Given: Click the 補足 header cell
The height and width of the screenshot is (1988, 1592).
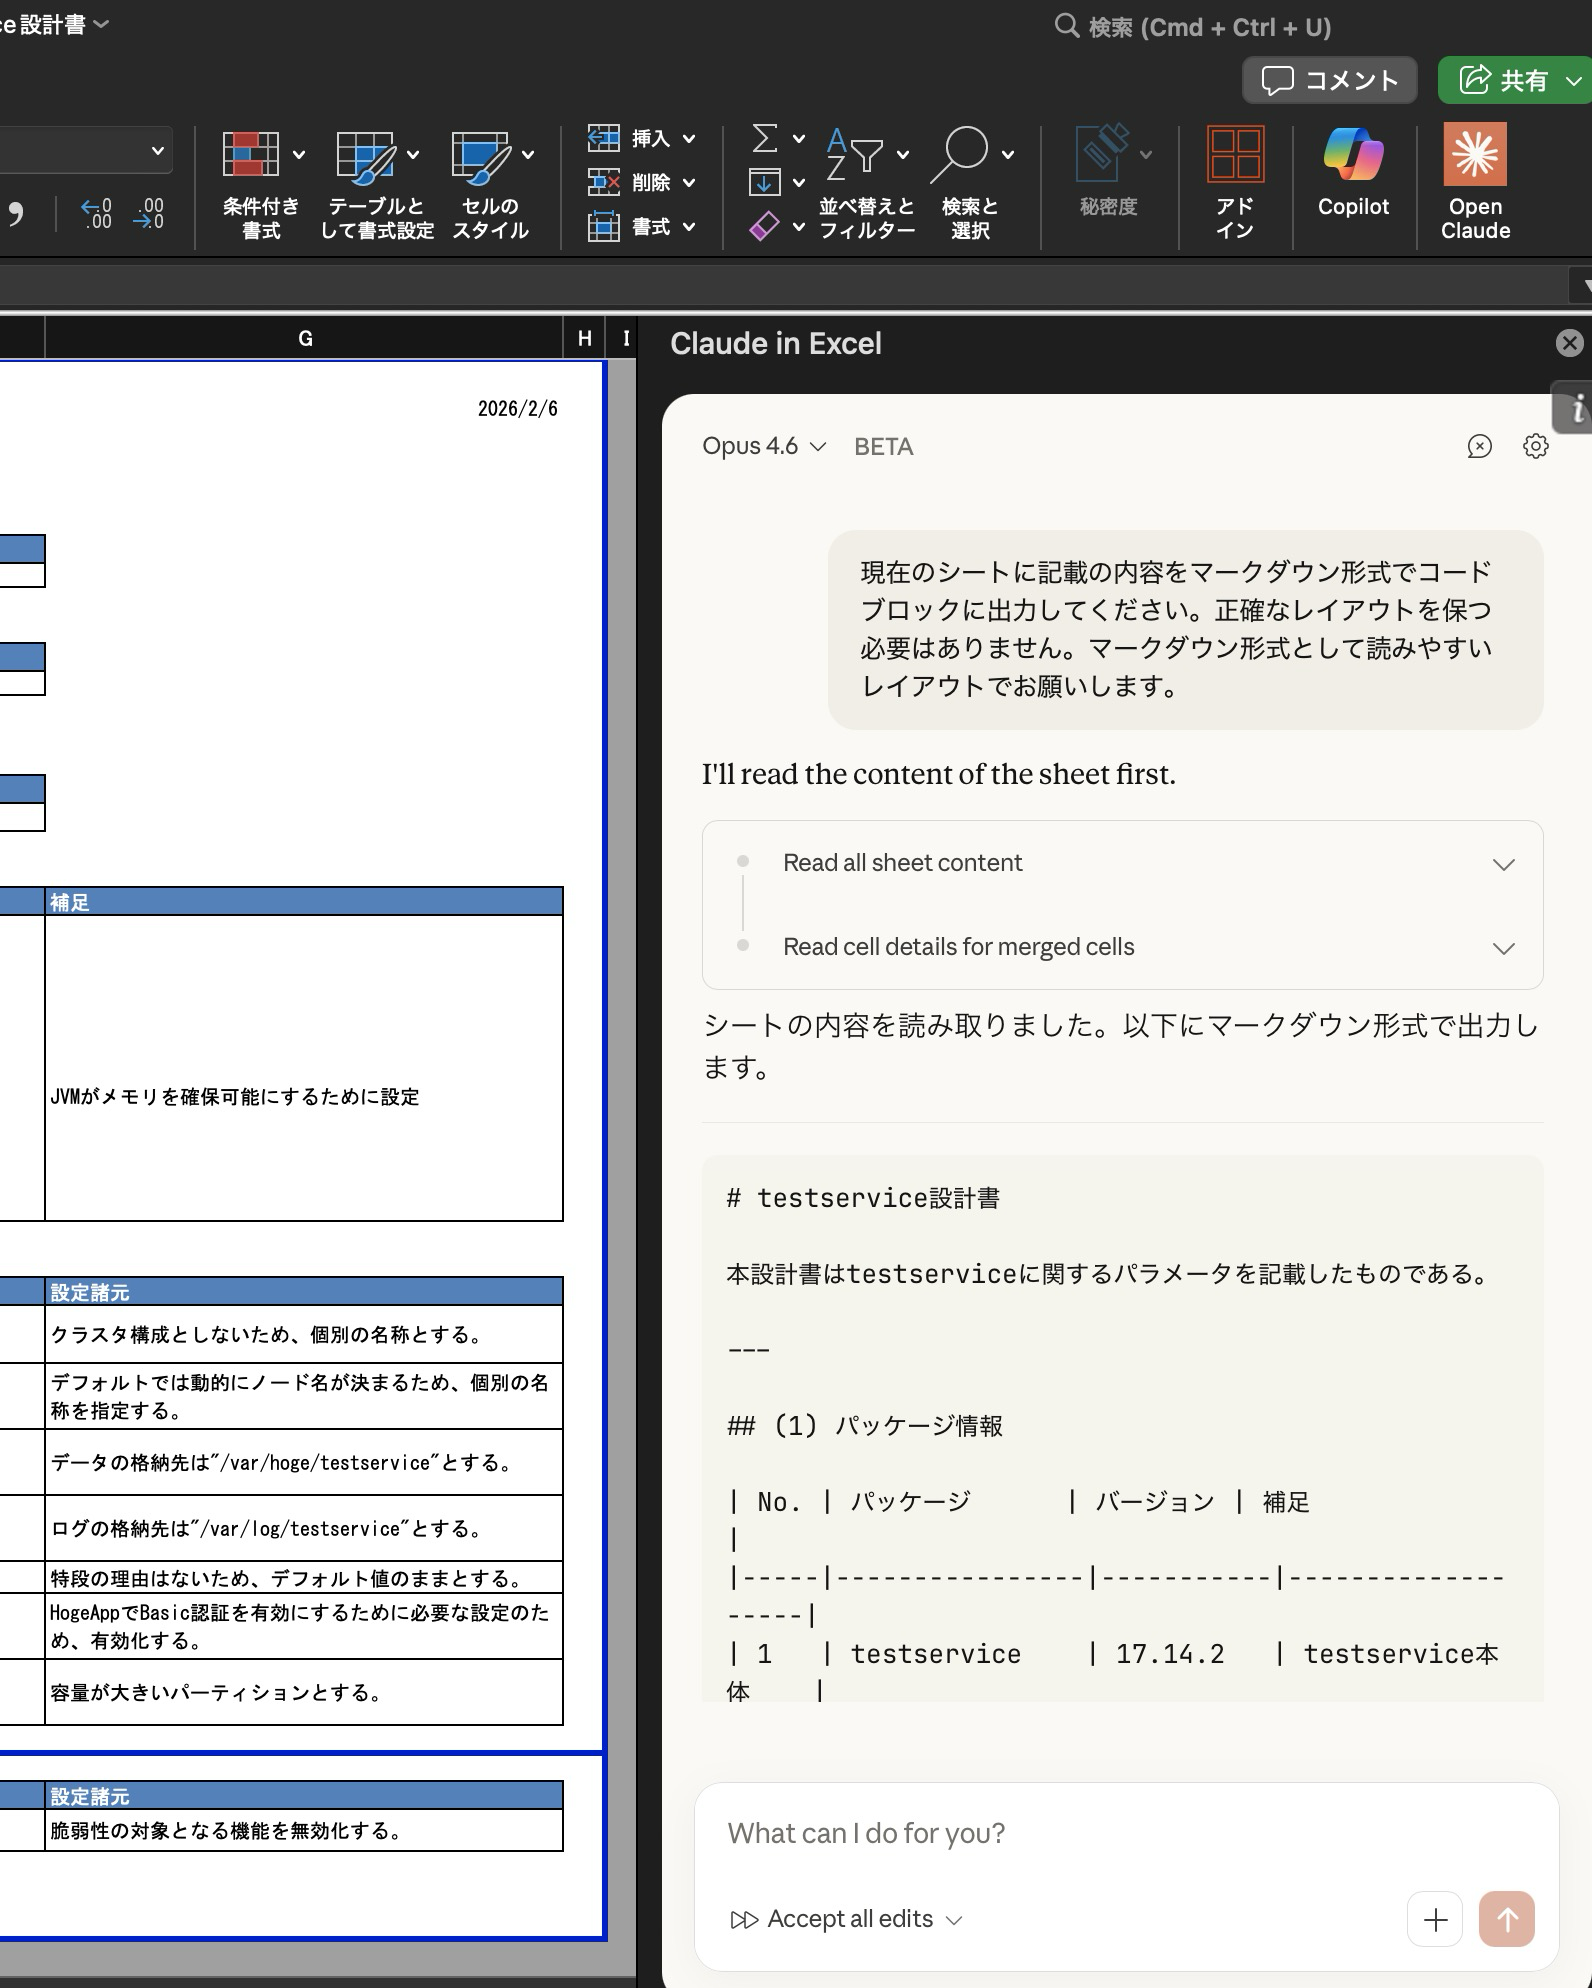Looking at the screenshot, I should pos(304,902).
